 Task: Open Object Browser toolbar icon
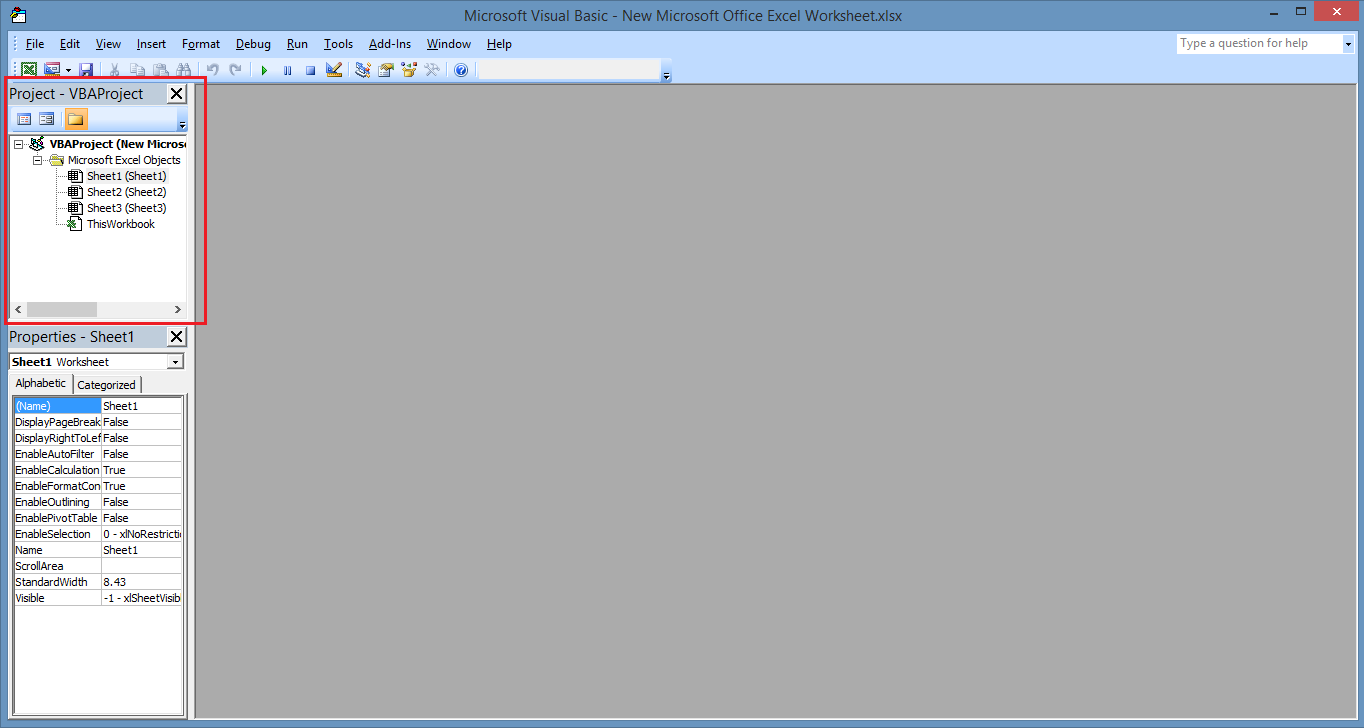(x=409, y=70)
